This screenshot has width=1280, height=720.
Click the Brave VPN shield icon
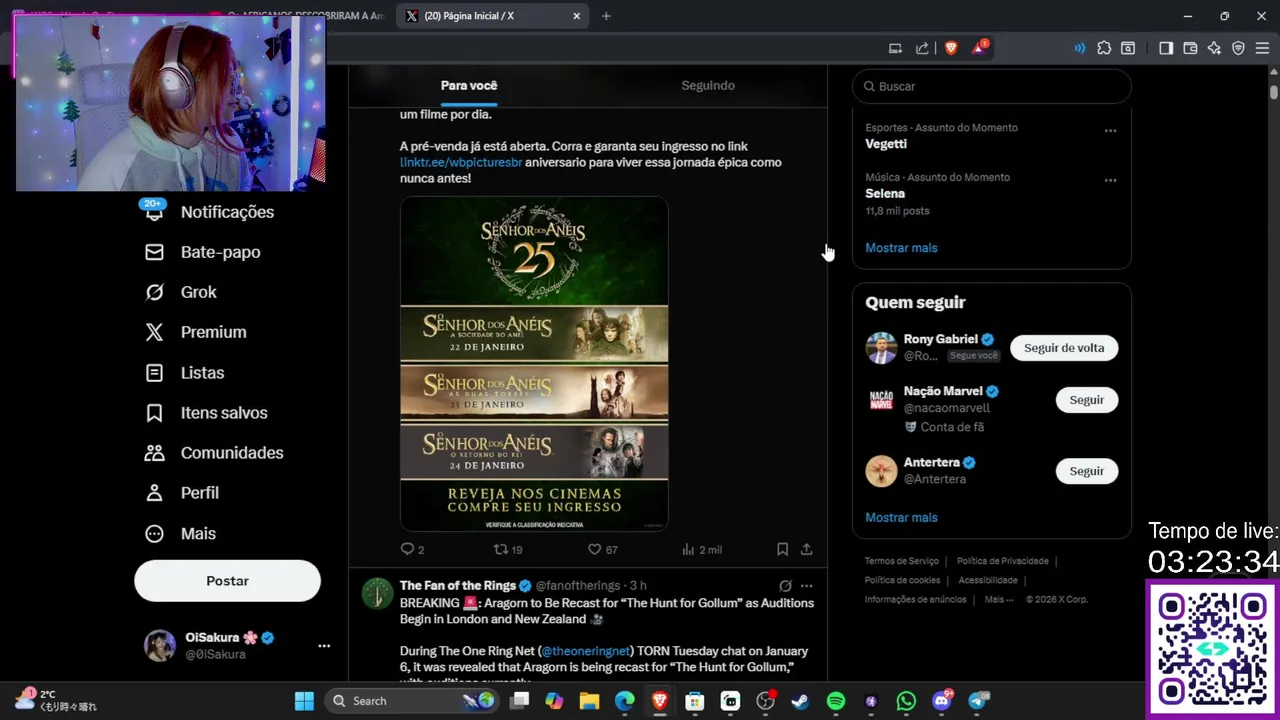click(x=1238, y=48)
